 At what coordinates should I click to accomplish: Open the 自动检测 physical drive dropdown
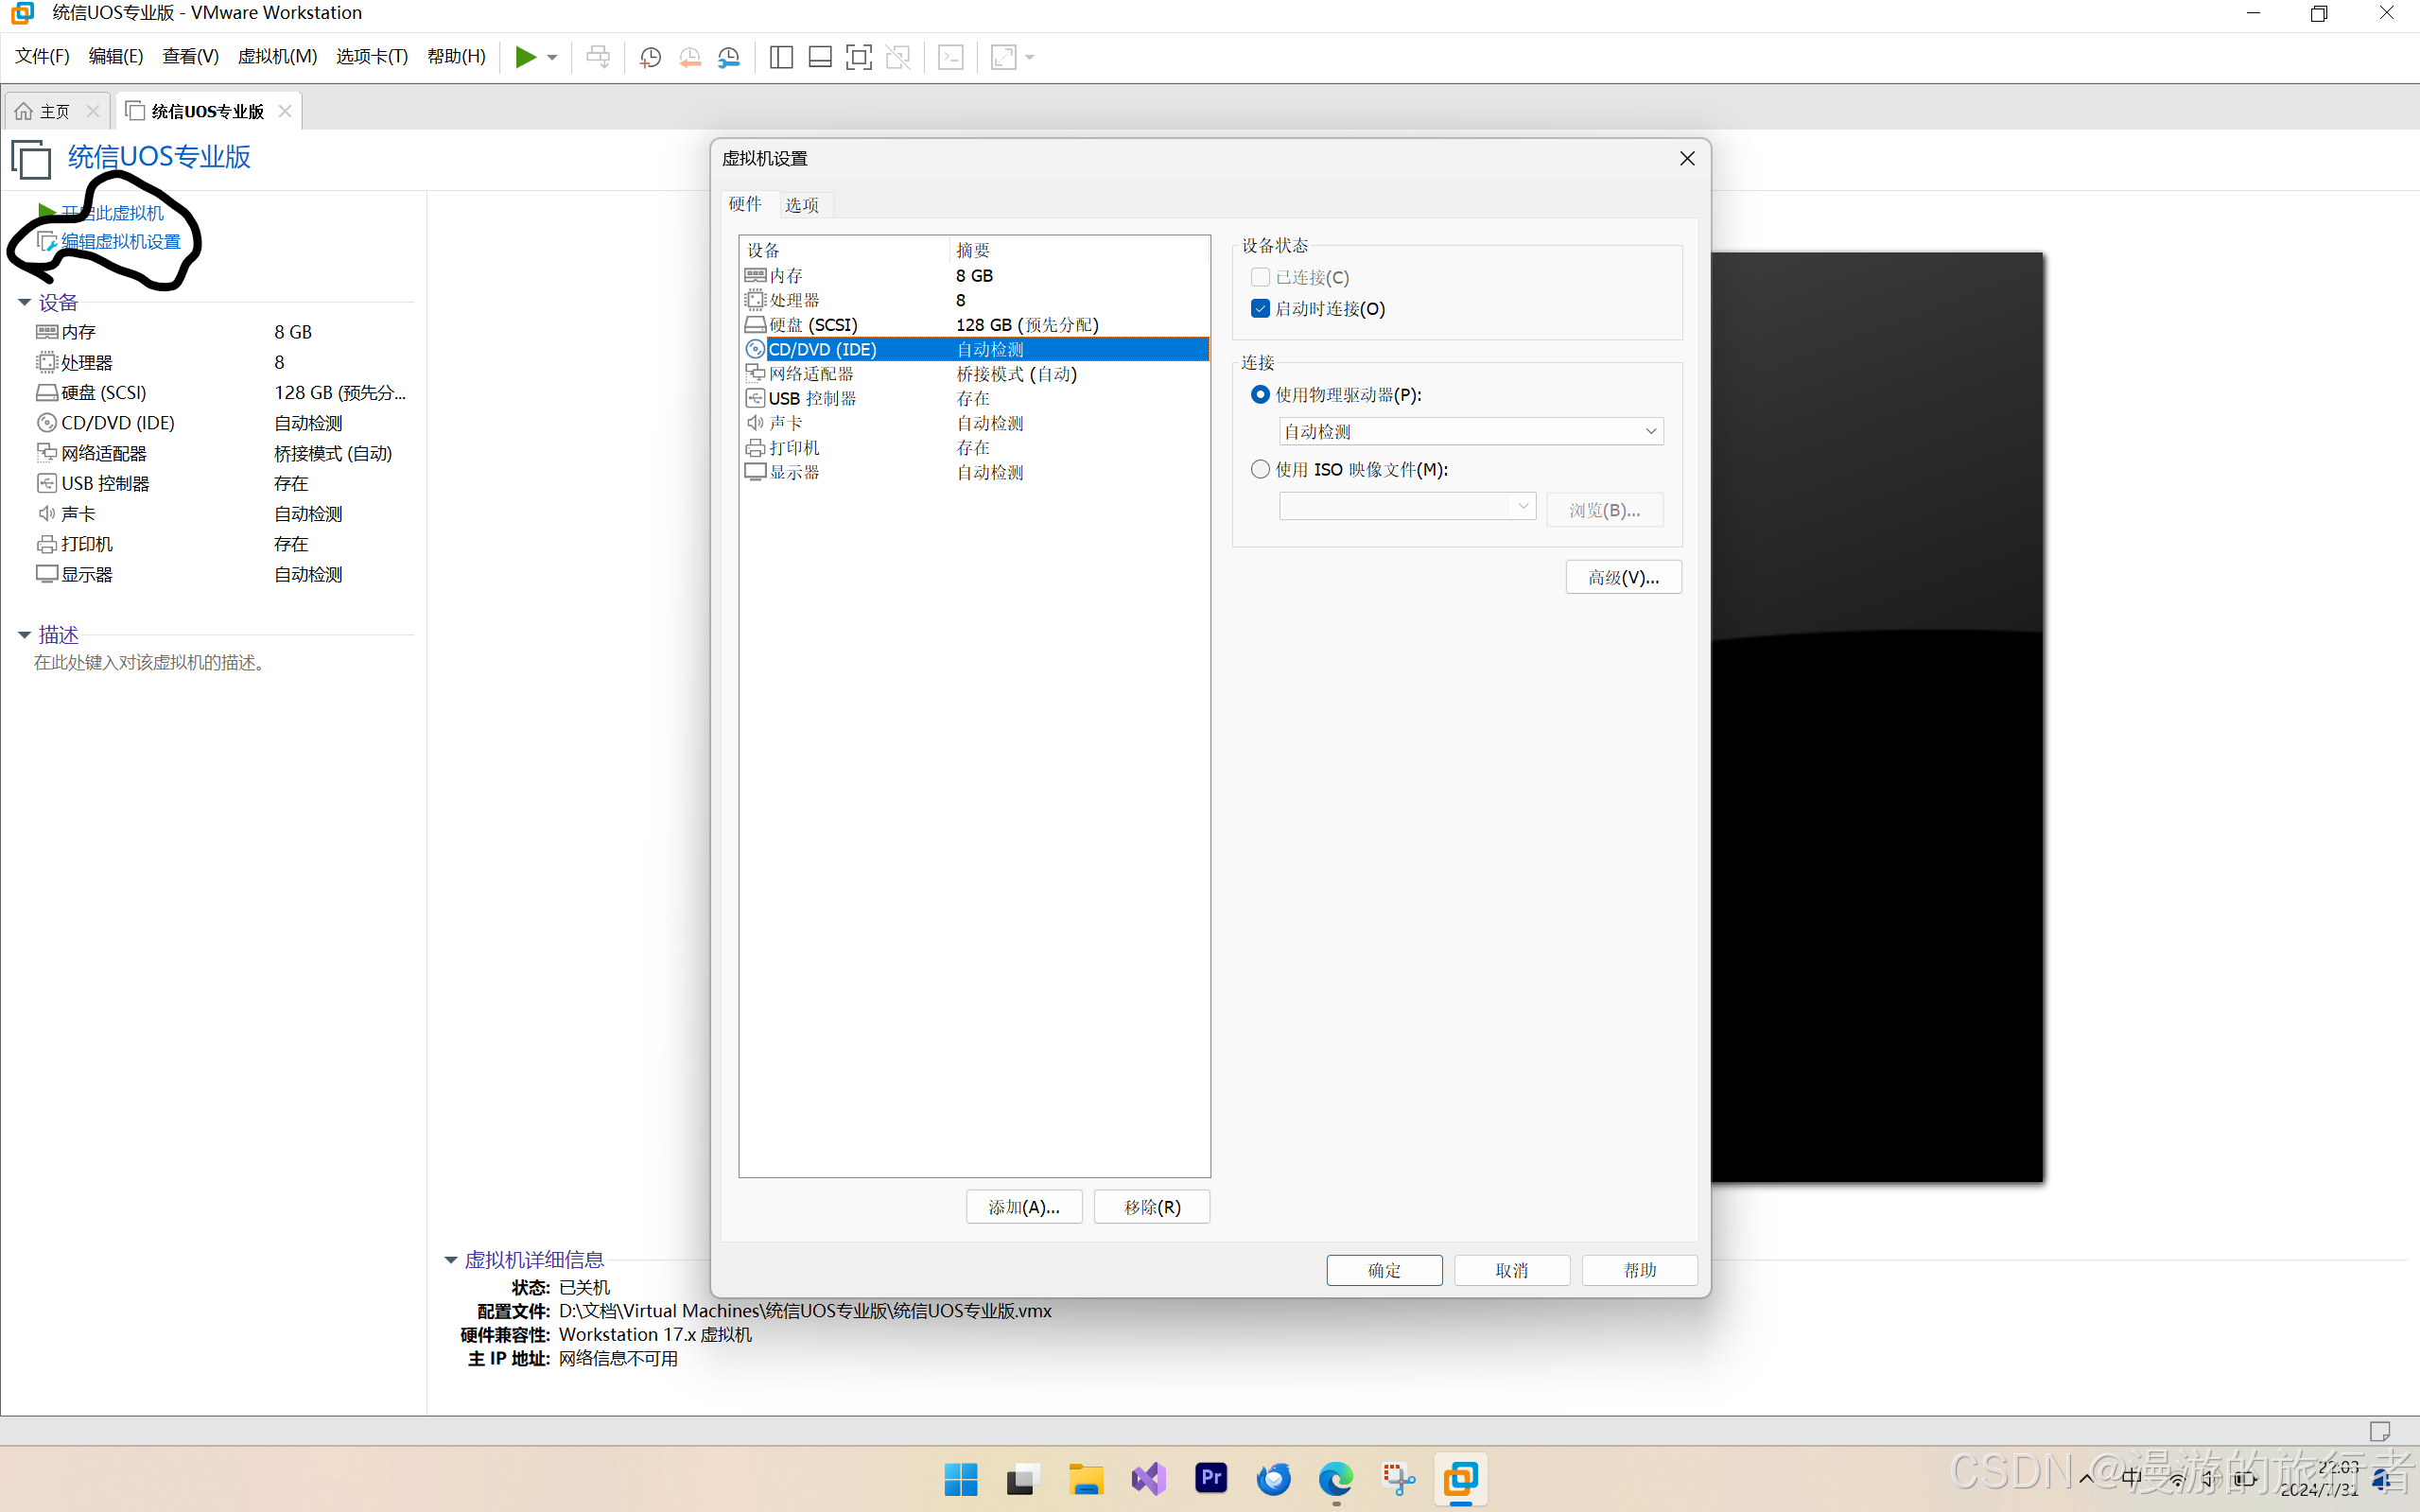(x=1471, y=431)
